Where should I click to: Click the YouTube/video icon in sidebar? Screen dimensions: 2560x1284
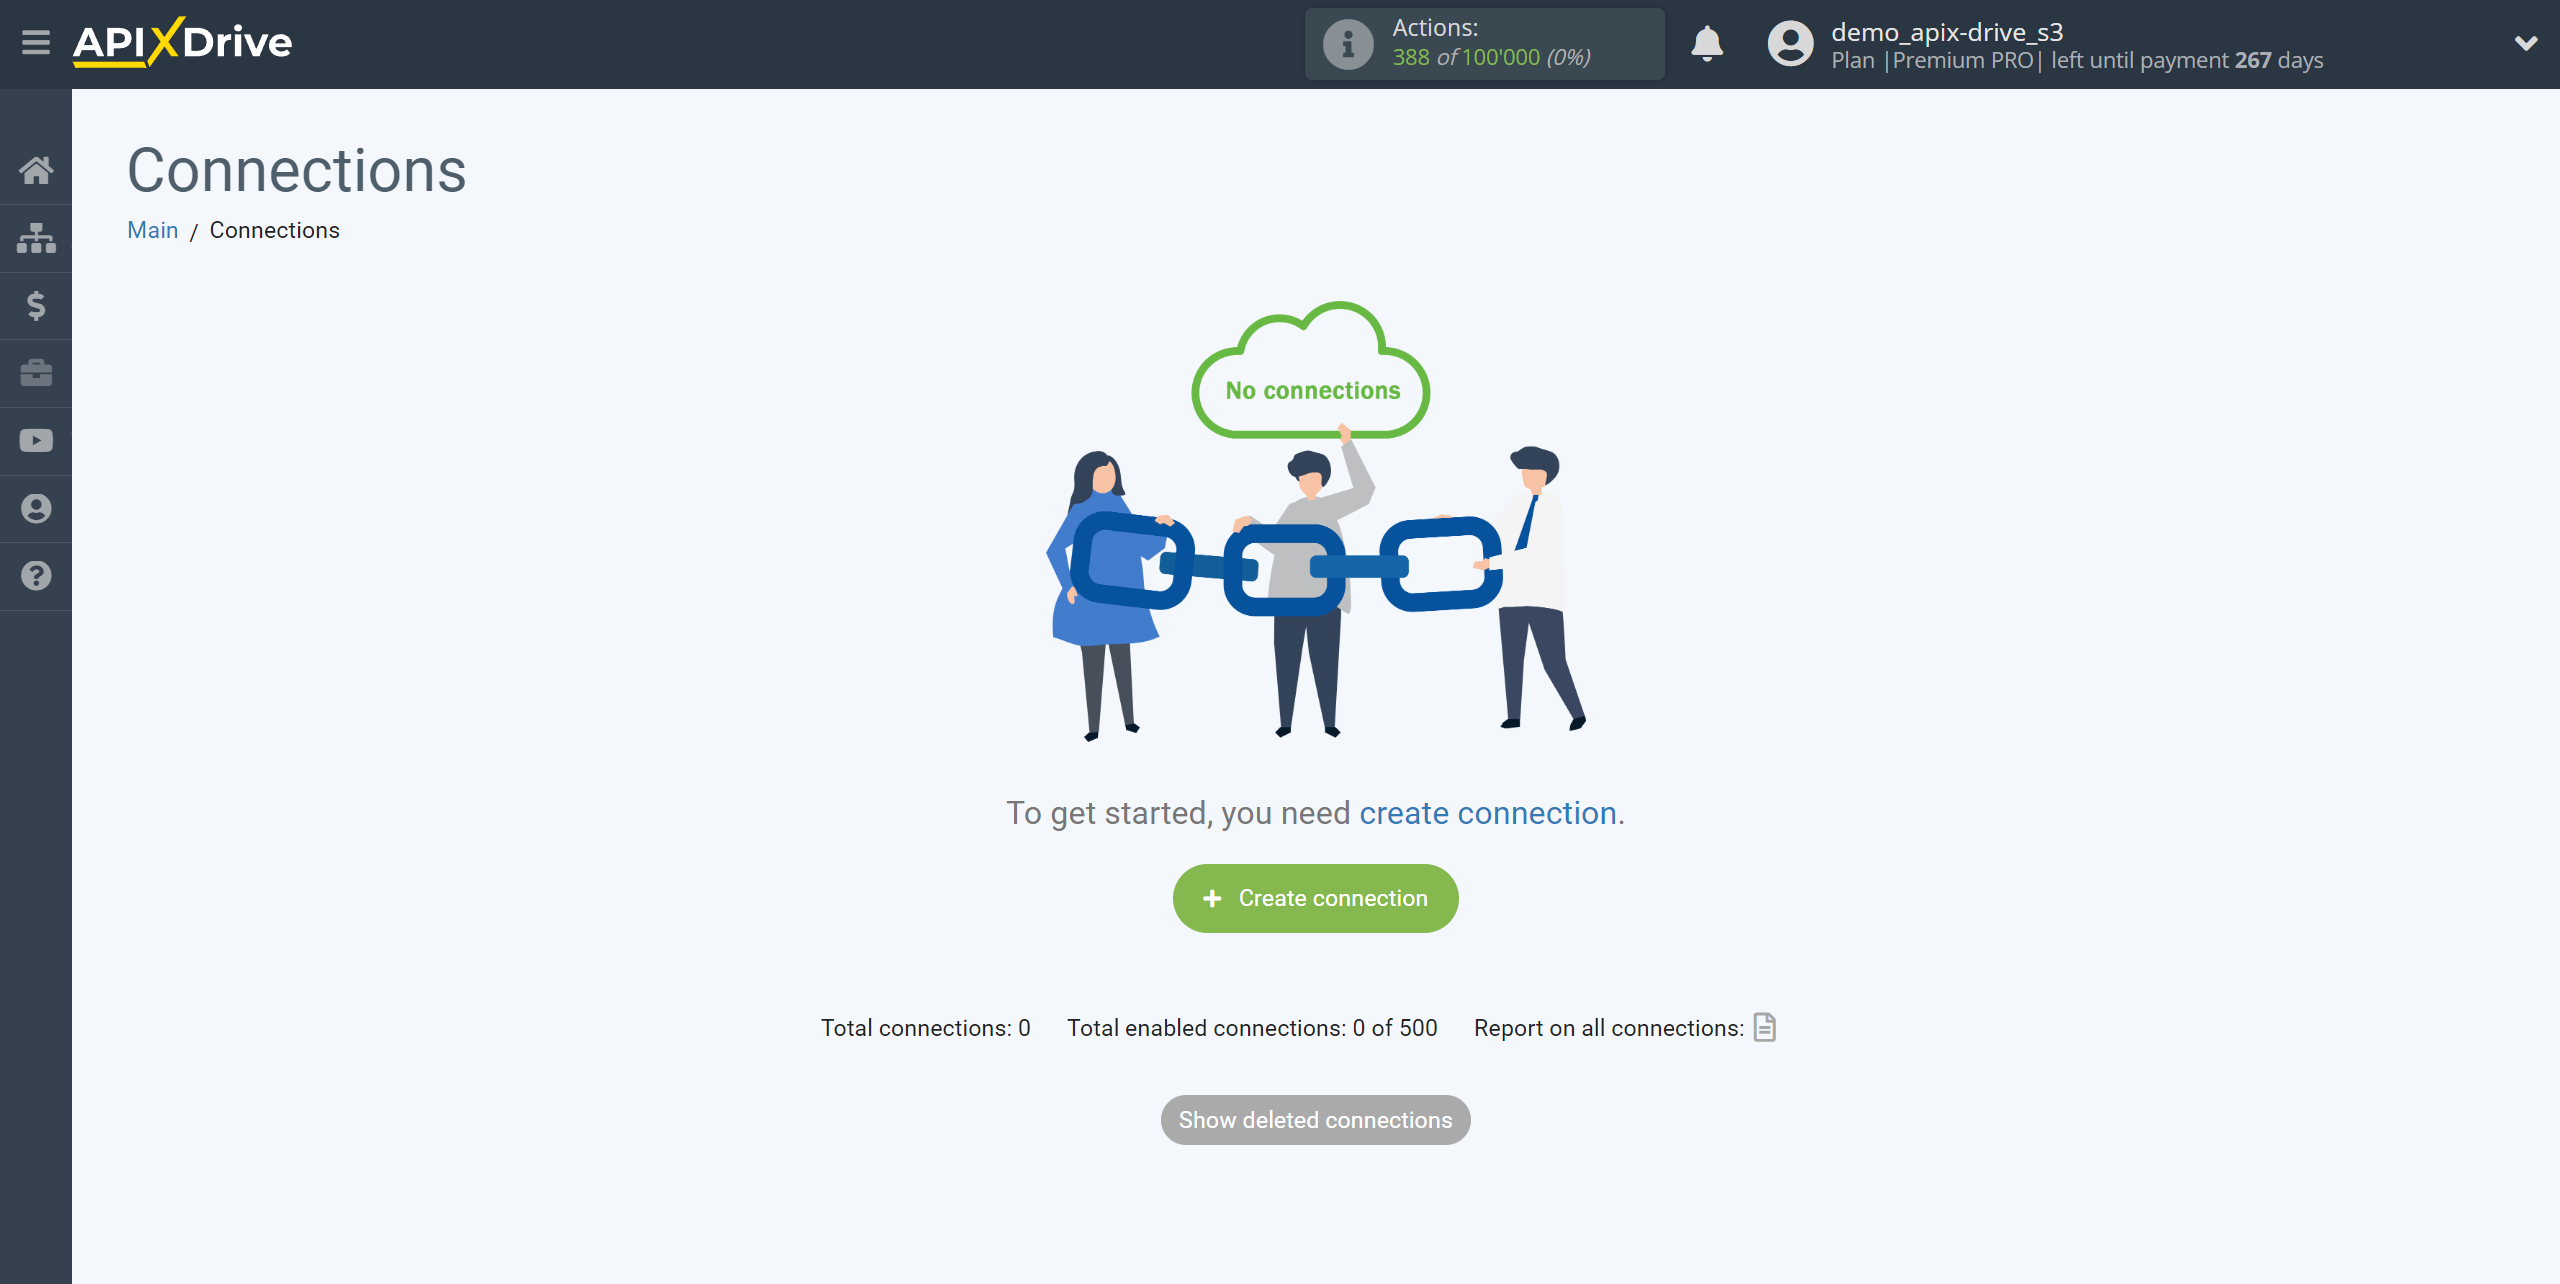tap(36, 442)
